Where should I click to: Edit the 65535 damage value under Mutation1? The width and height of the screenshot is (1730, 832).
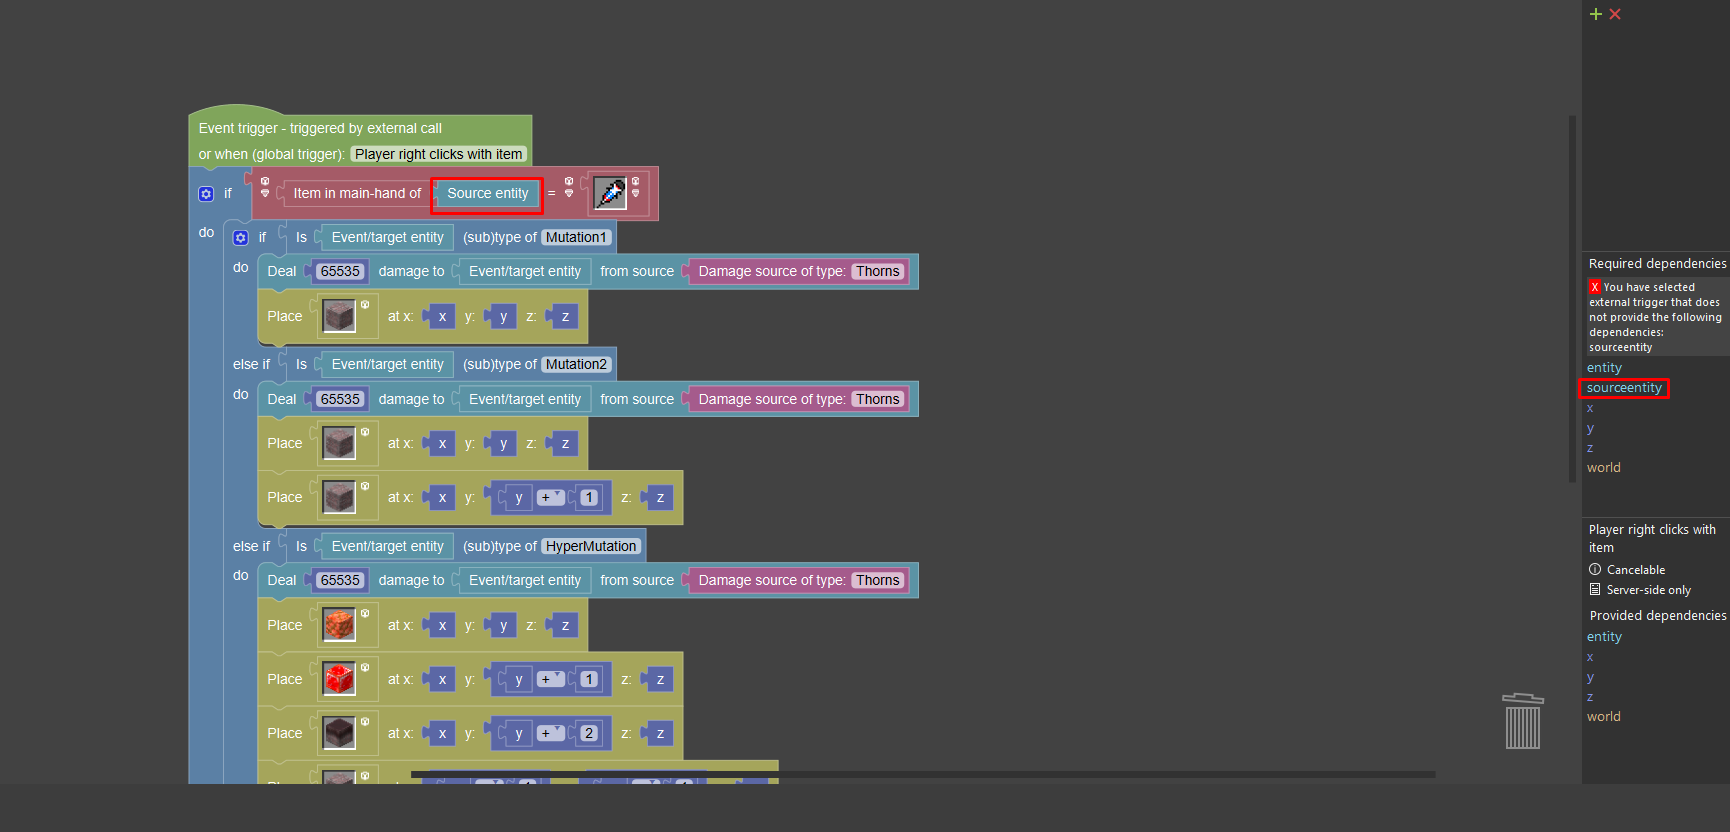(340, 272)
